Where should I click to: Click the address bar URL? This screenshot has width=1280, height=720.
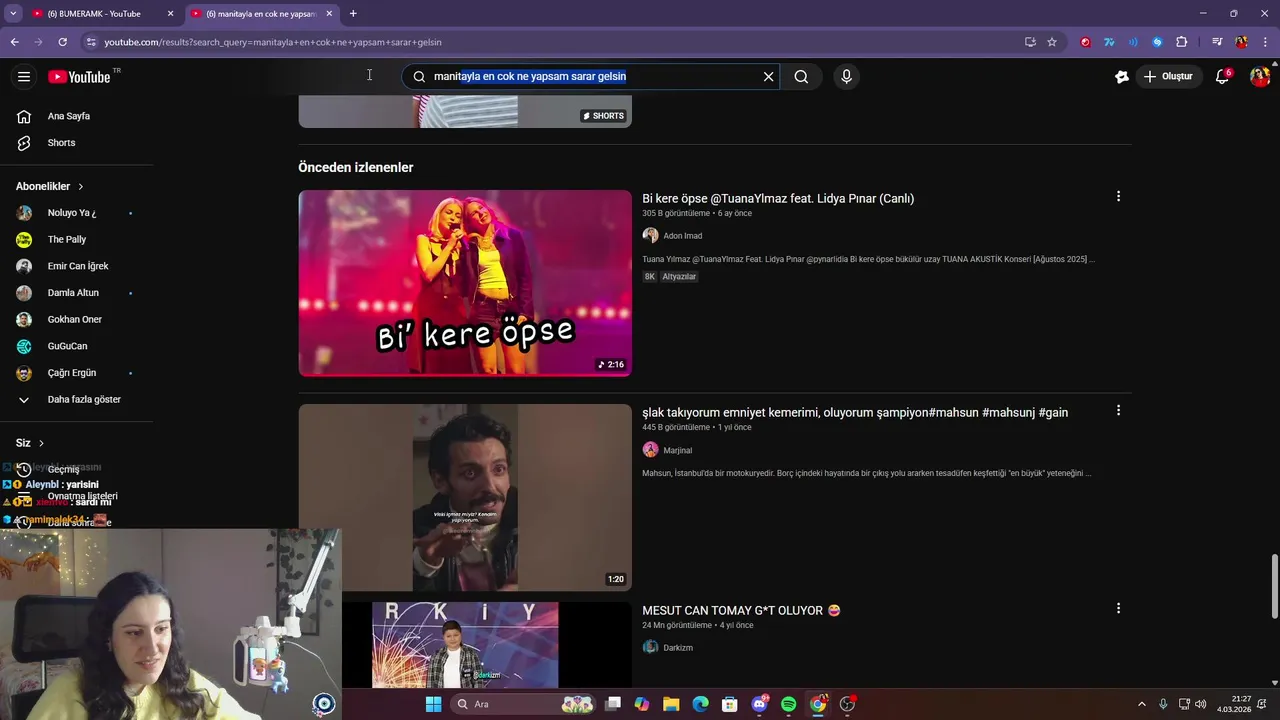272,42
